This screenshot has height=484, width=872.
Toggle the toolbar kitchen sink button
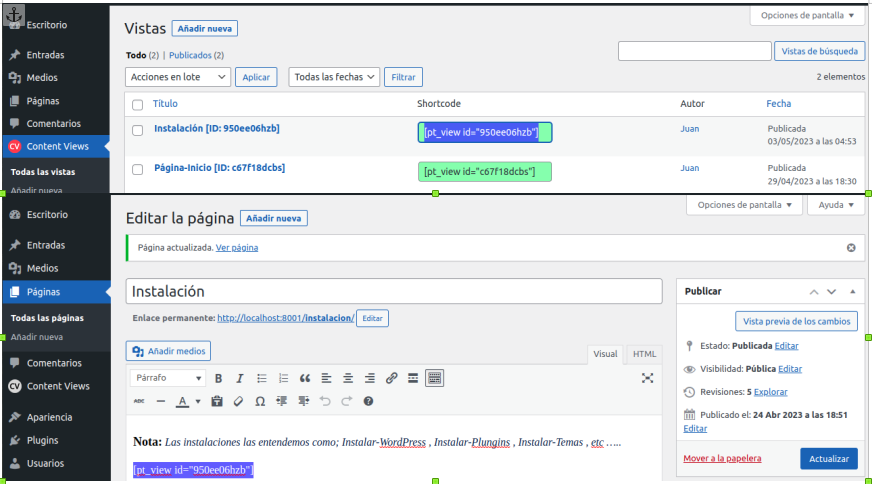(x=434, y=378)
